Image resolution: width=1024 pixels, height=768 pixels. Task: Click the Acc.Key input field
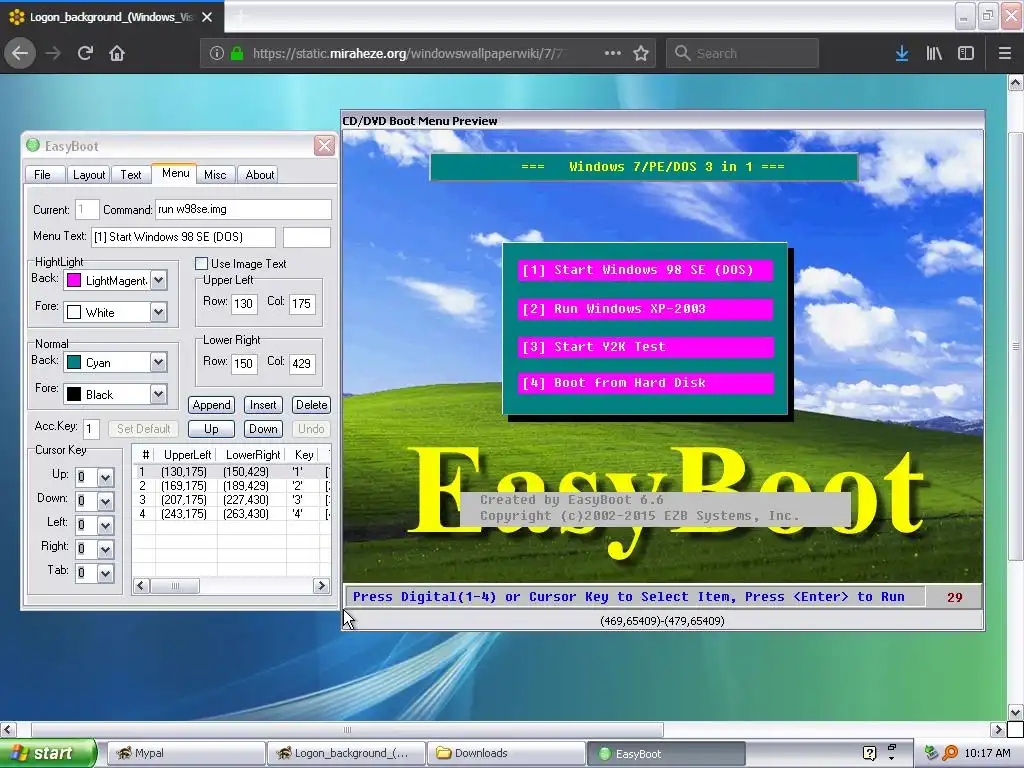91,429
